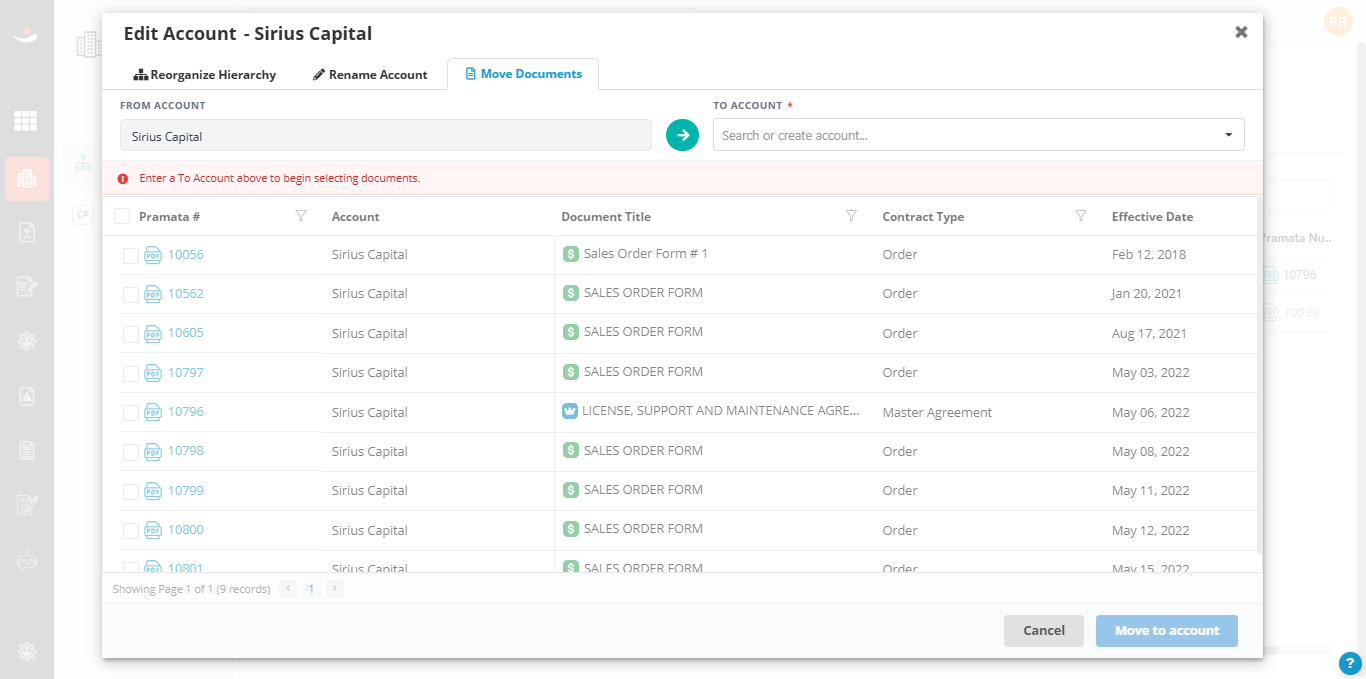Click order icon in Jan 20, 2021 row

coord(571,293)
